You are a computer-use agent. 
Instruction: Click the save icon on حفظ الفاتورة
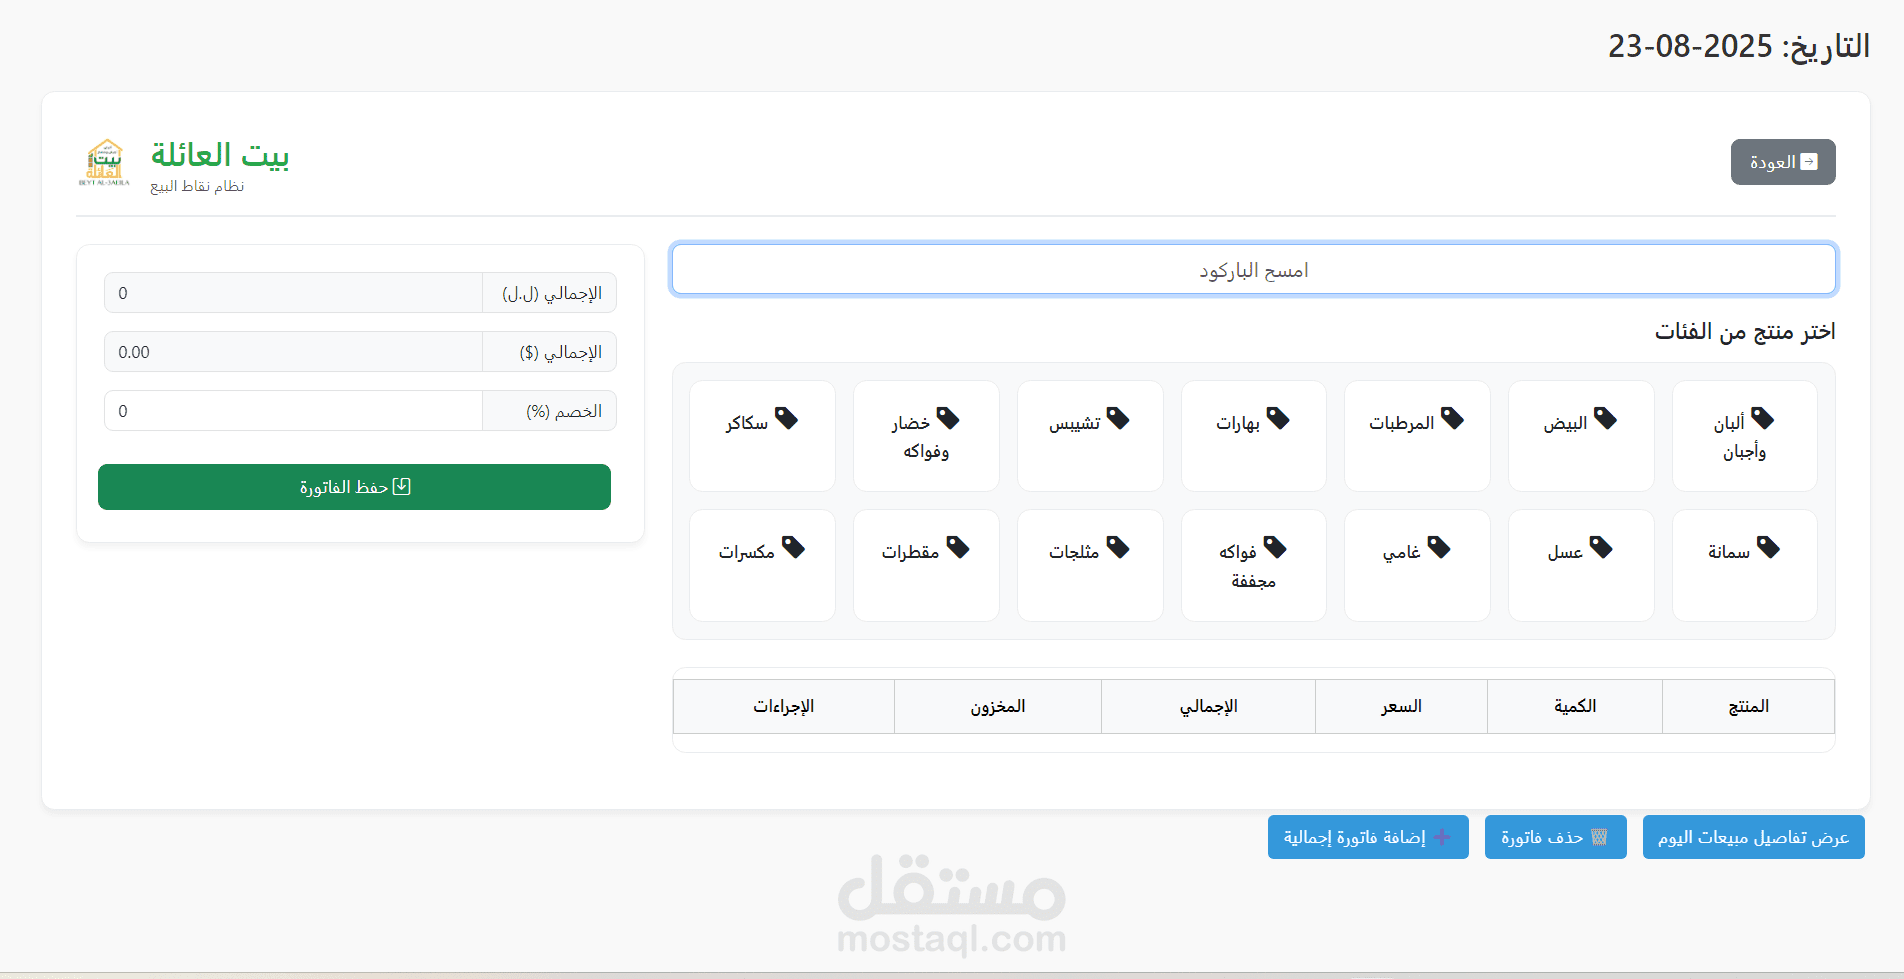click(x=402, y=486)
